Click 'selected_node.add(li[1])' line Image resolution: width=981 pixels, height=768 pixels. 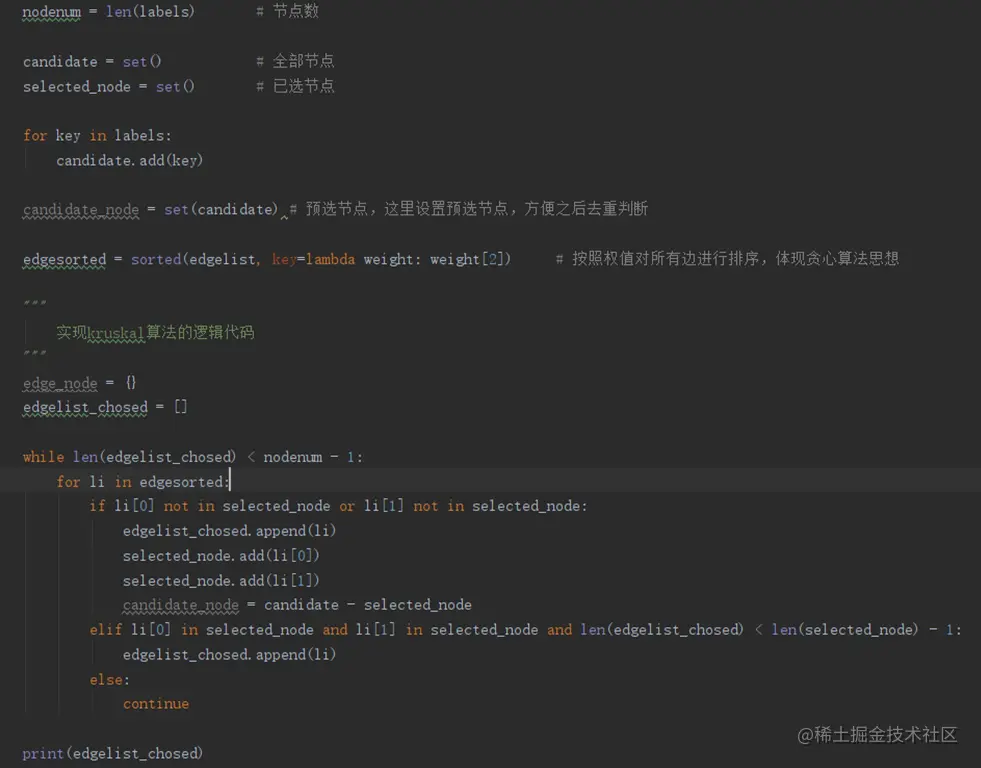(221, 580)
